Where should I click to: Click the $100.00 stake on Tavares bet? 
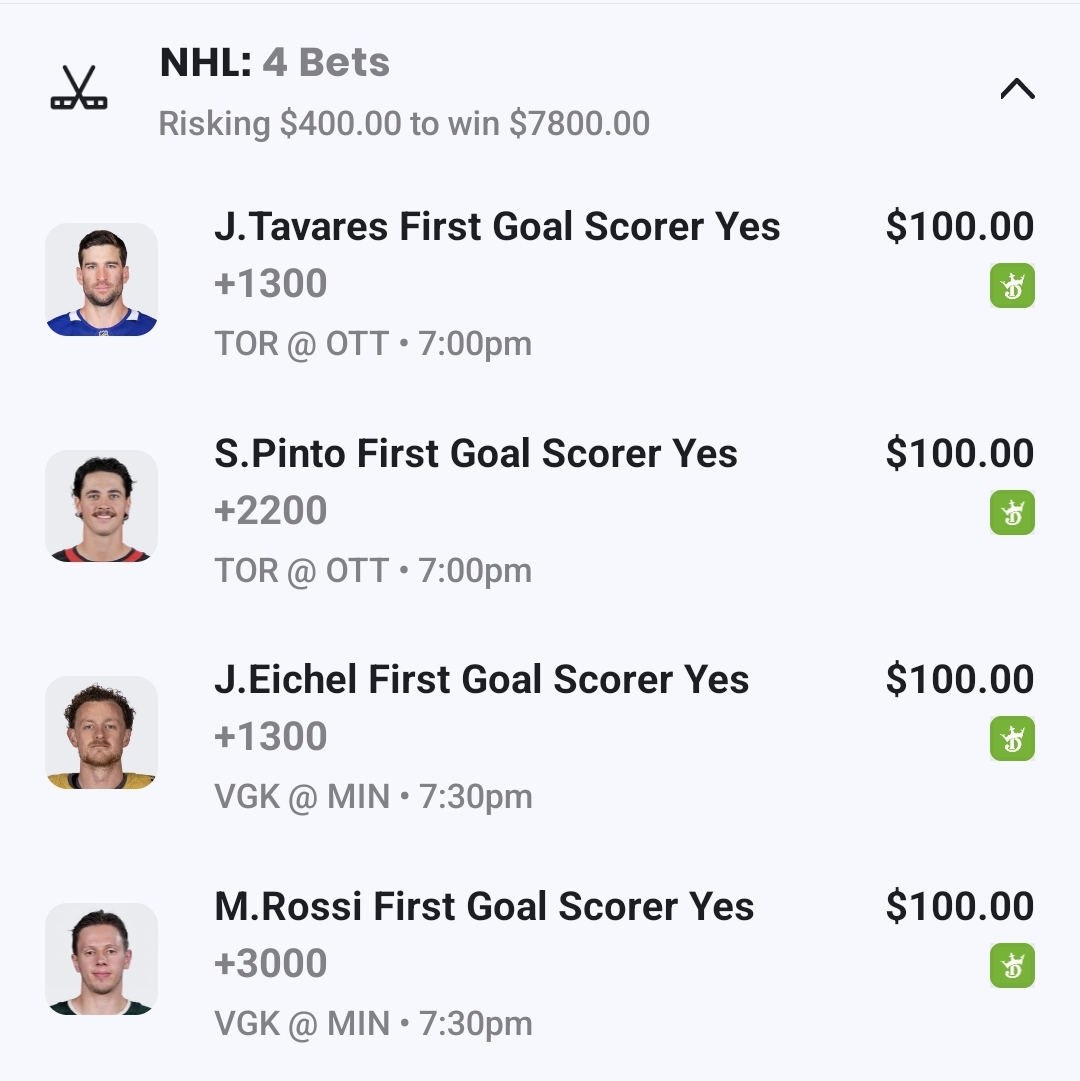(959, 227)
